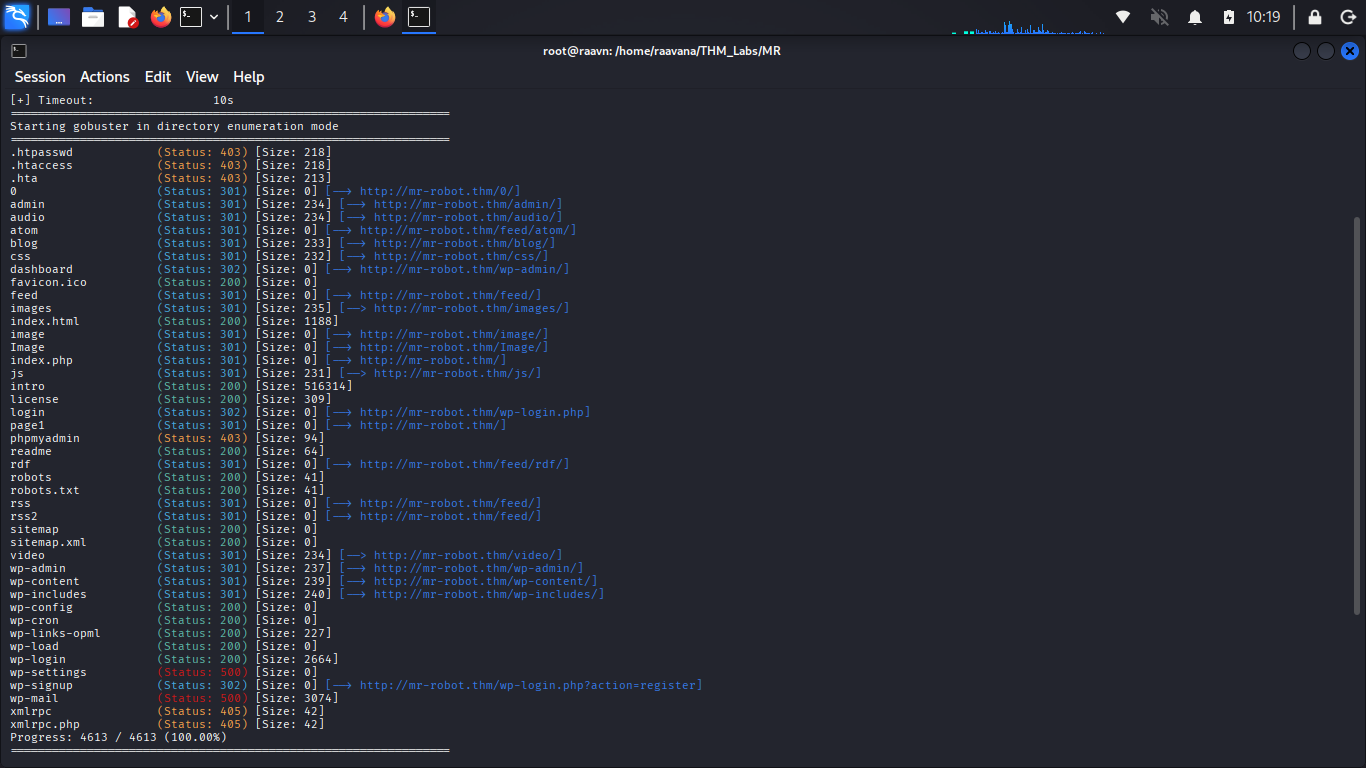Click the 'license' result entry
1366x768 pixels.
coord(35,399)
